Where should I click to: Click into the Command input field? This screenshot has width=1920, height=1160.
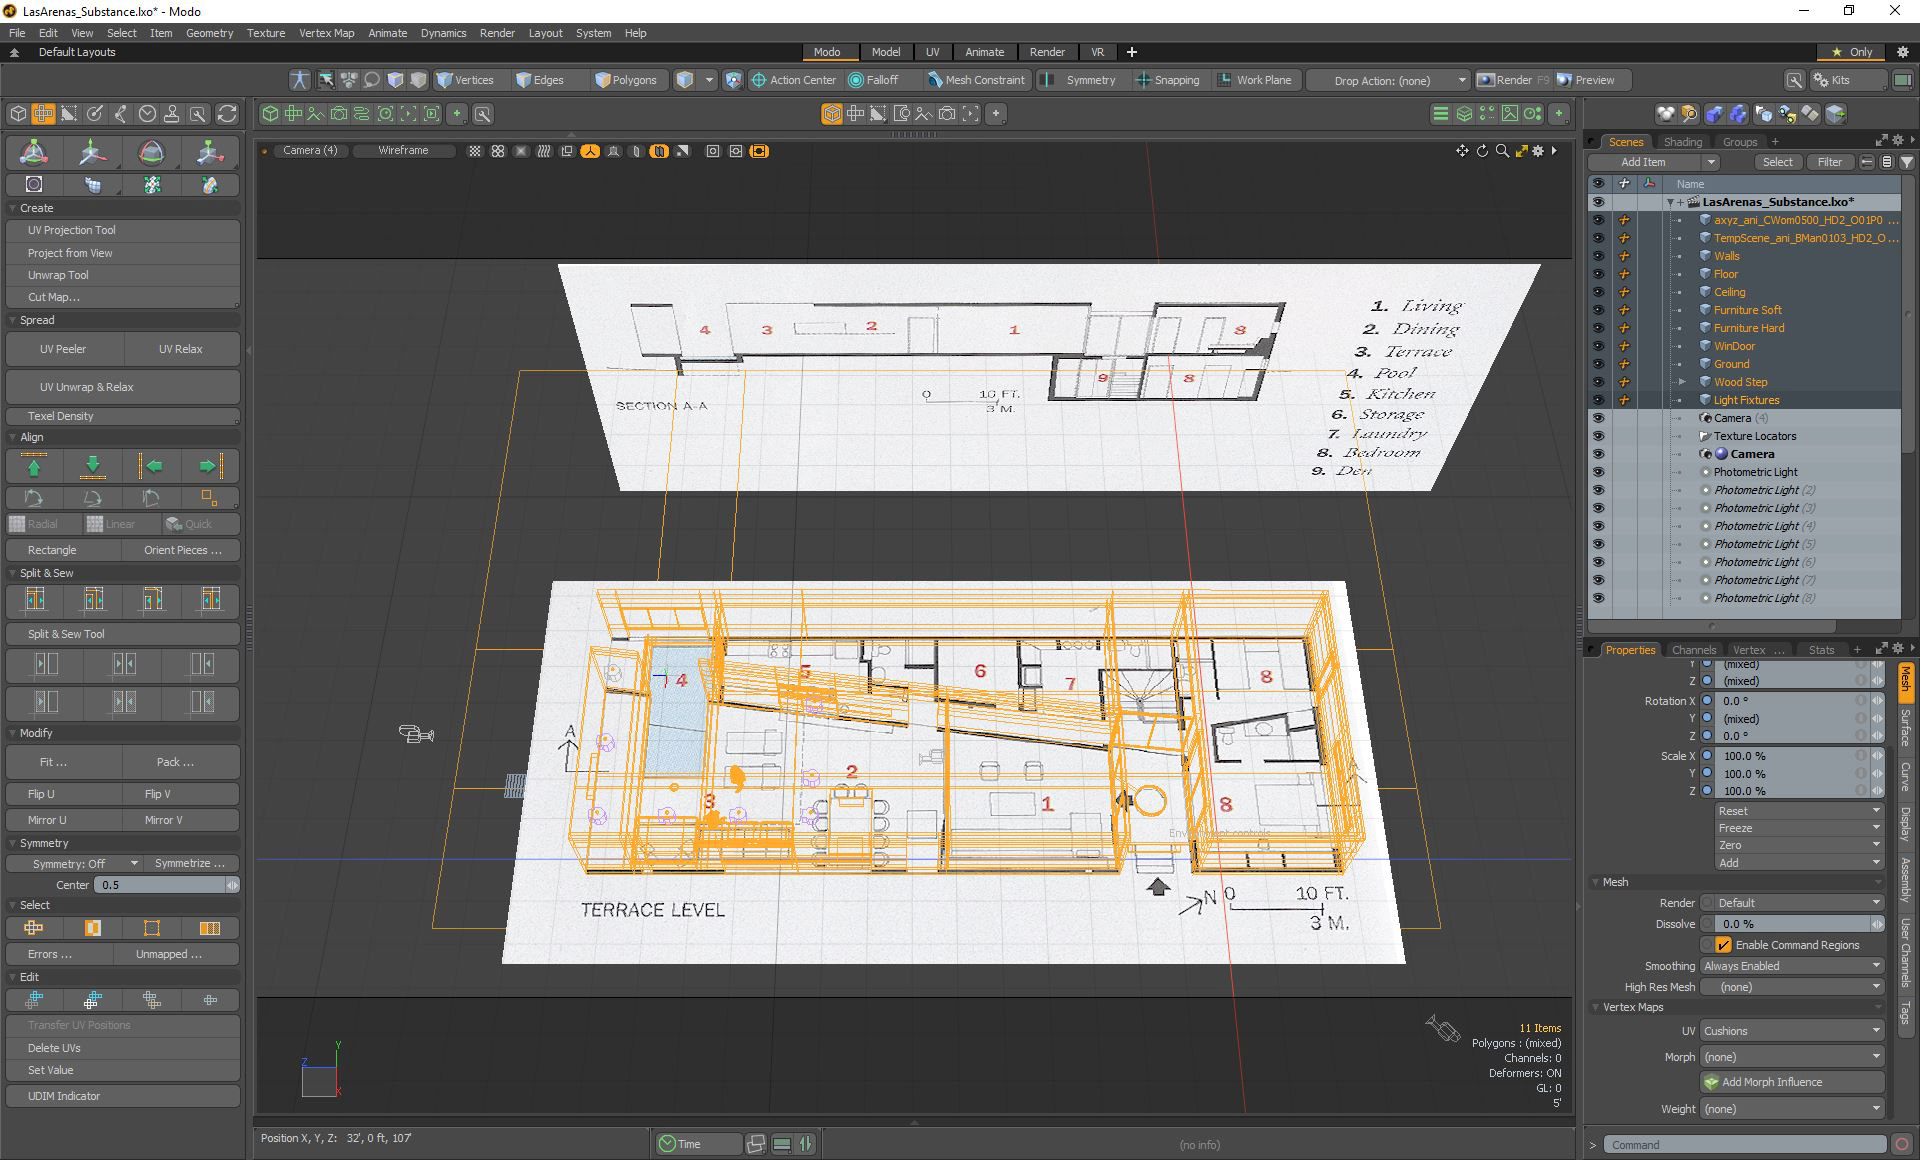[x=1744, y=1145]
